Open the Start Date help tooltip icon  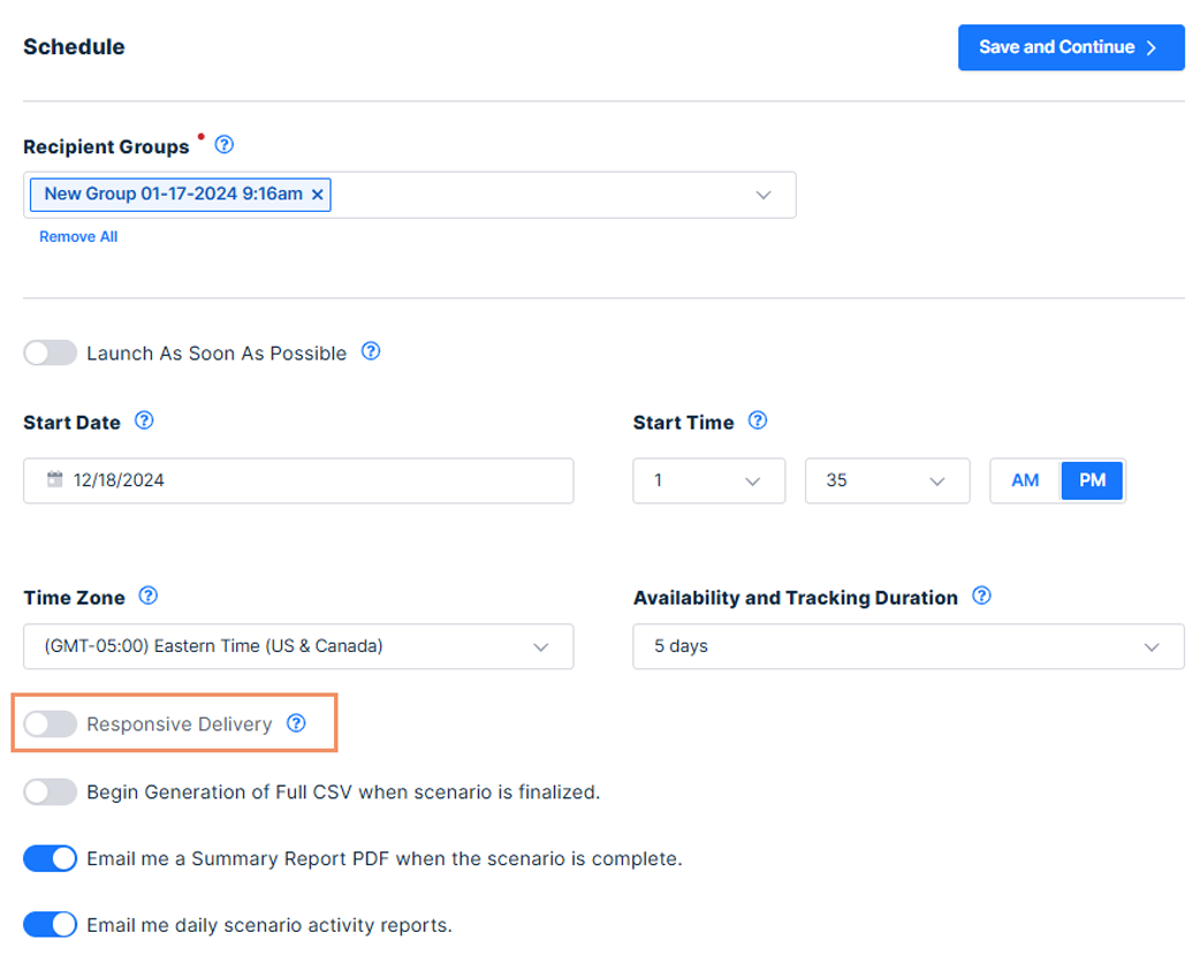click(144, 421)
